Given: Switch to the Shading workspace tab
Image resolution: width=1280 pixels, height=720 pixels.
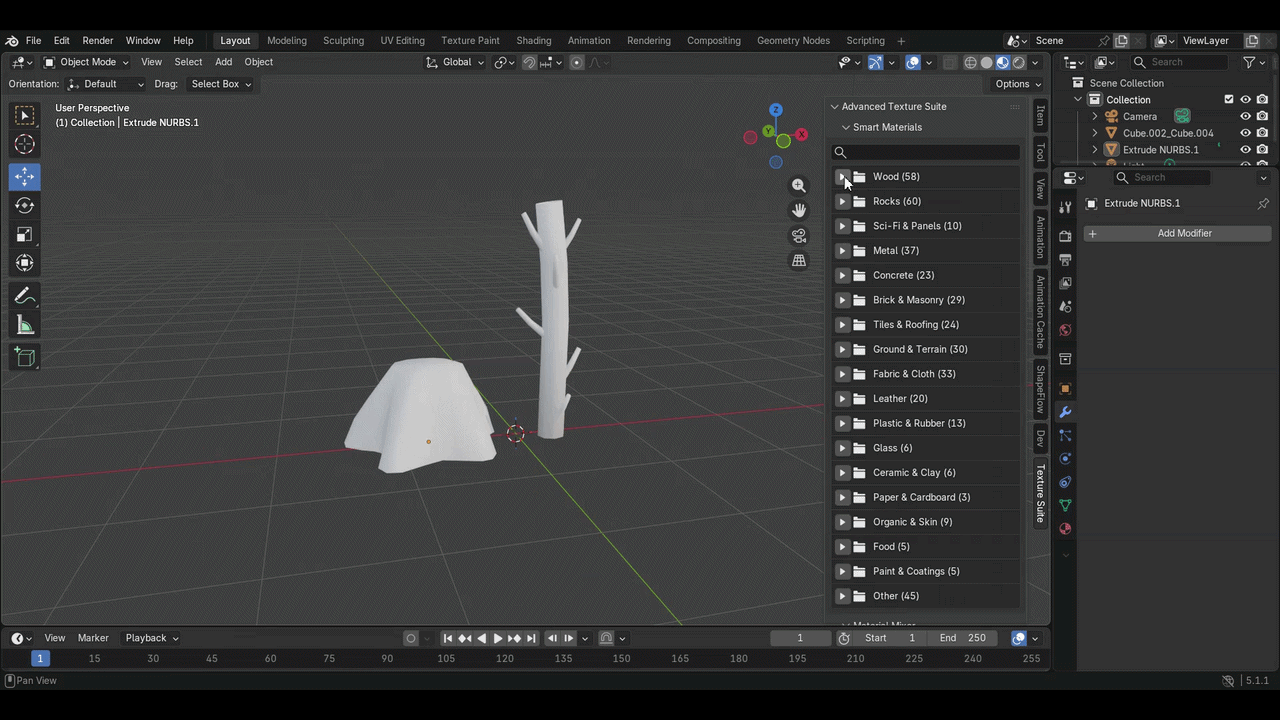Looking at the screenshot, I should point(533,40).
